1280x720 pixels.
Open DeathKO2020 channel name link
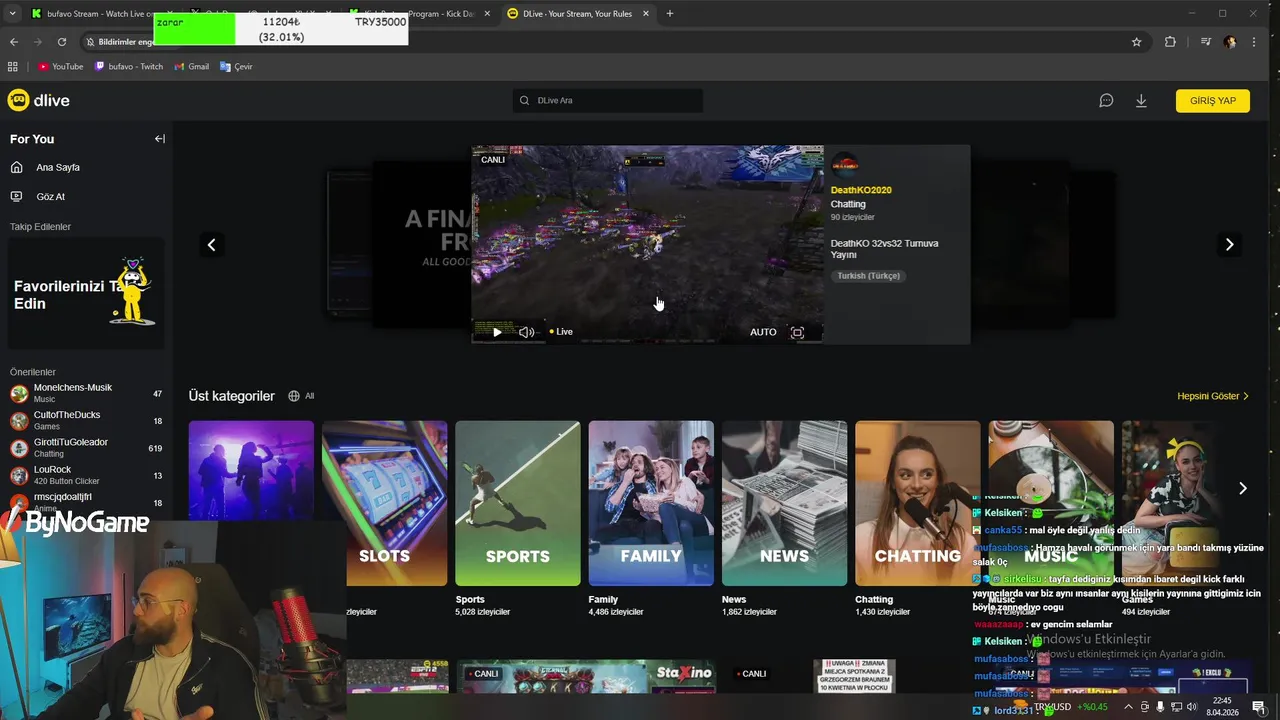coord(861,190)
